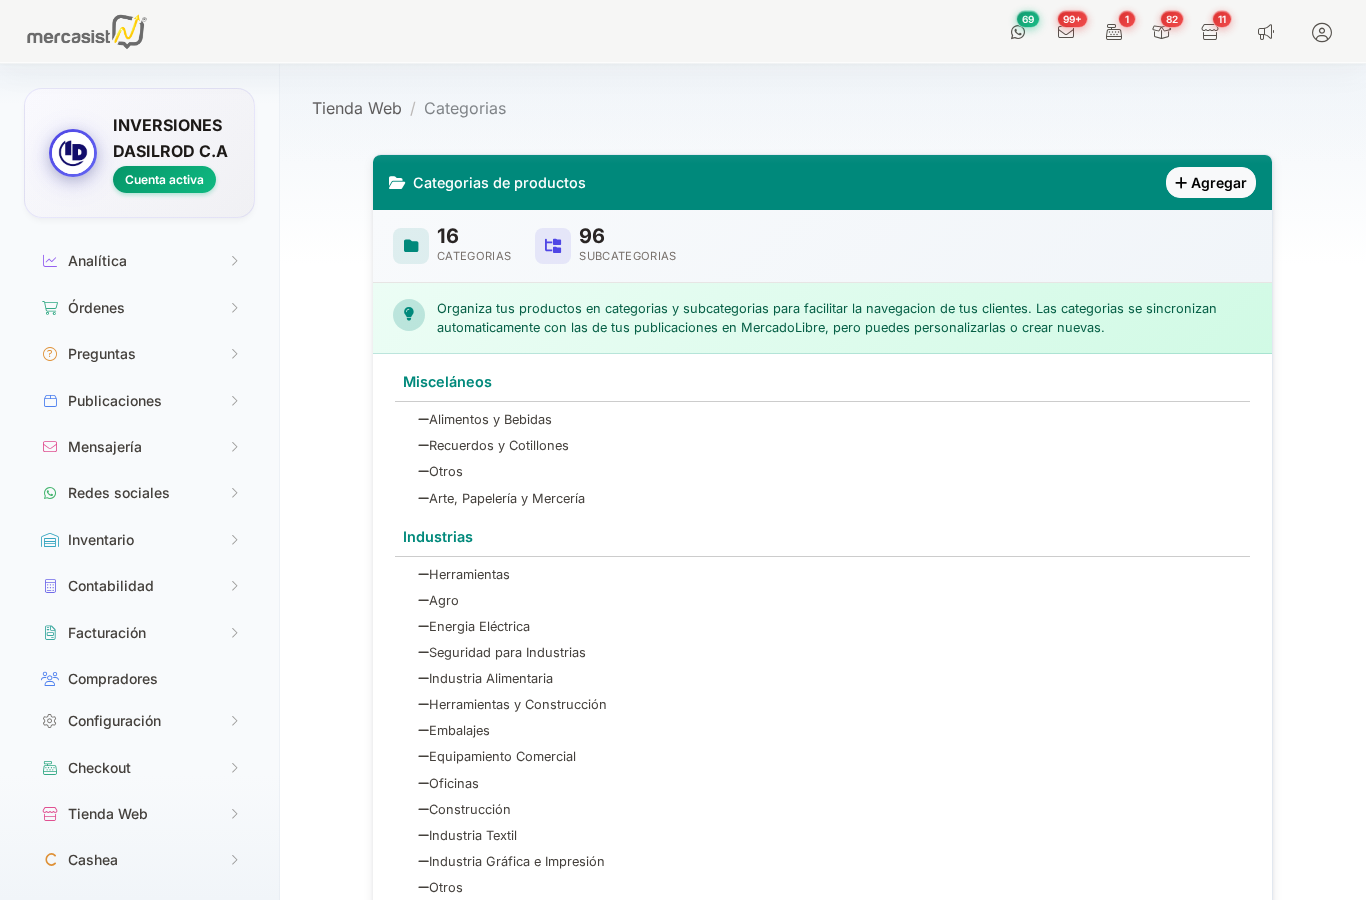The image size is (1366, 900).
Task: Open Compradores in the sidebar
Action: coord(112,679)
